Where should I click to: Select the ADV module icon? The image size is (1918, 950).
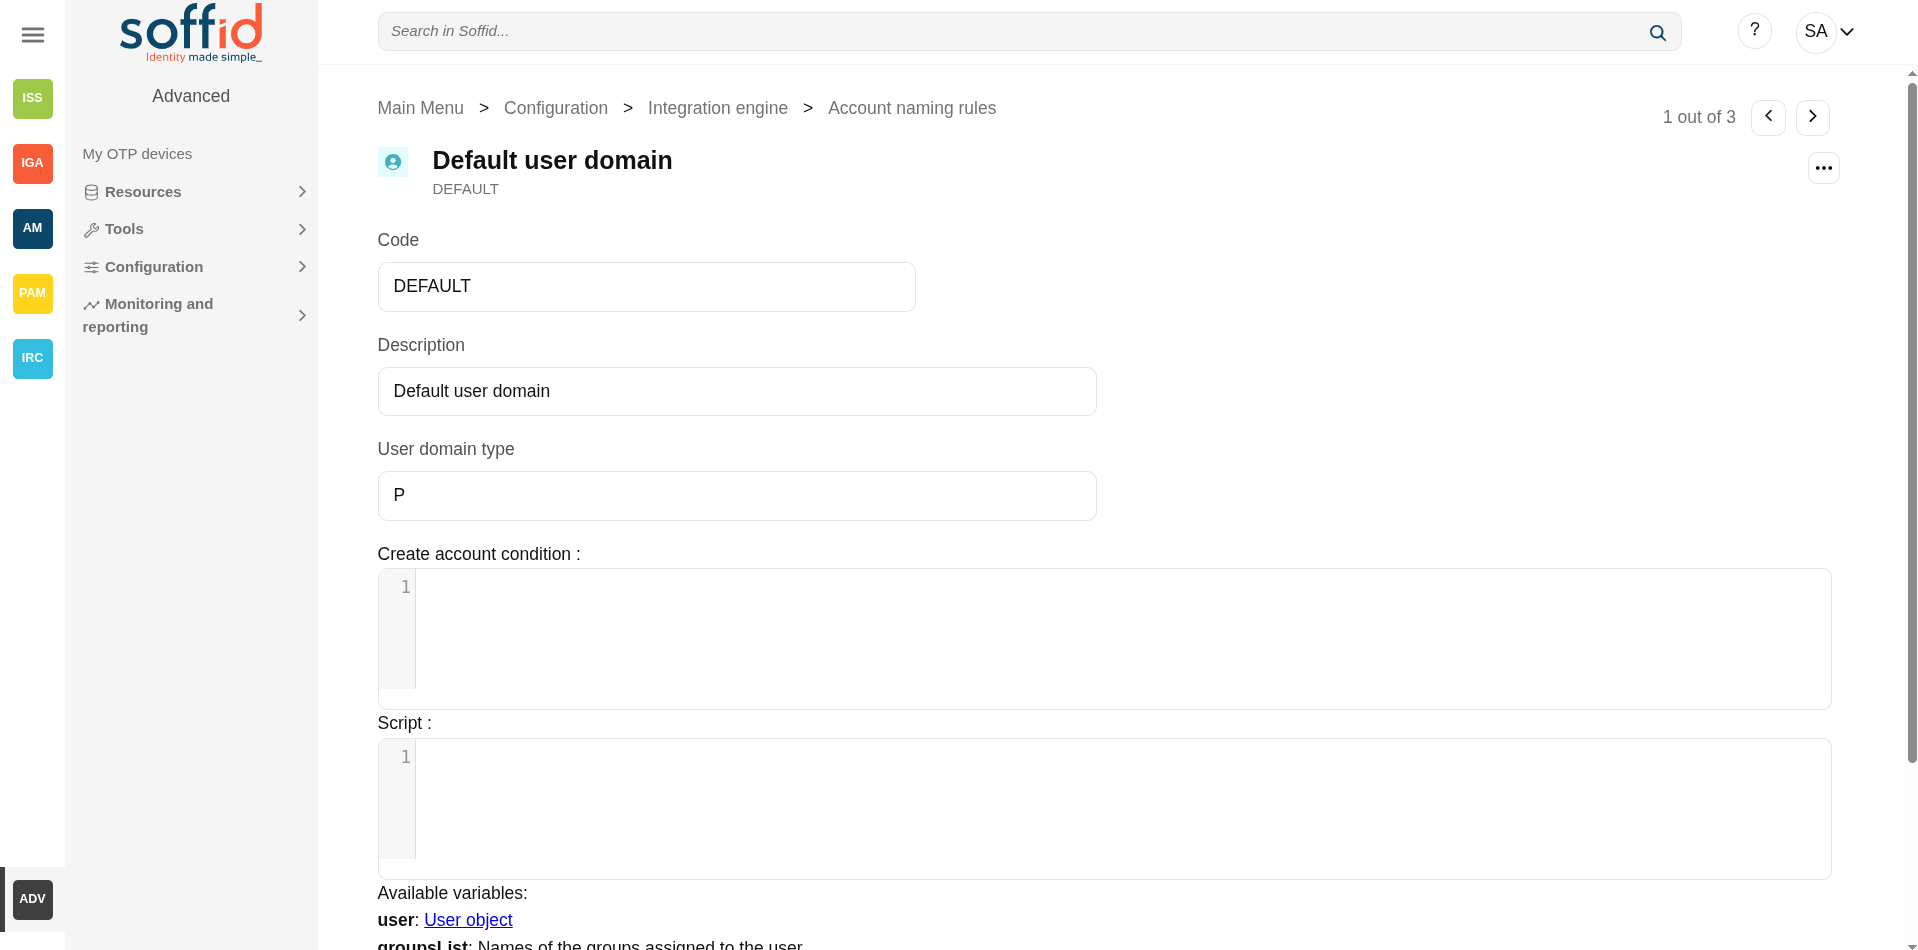(33, 900)
